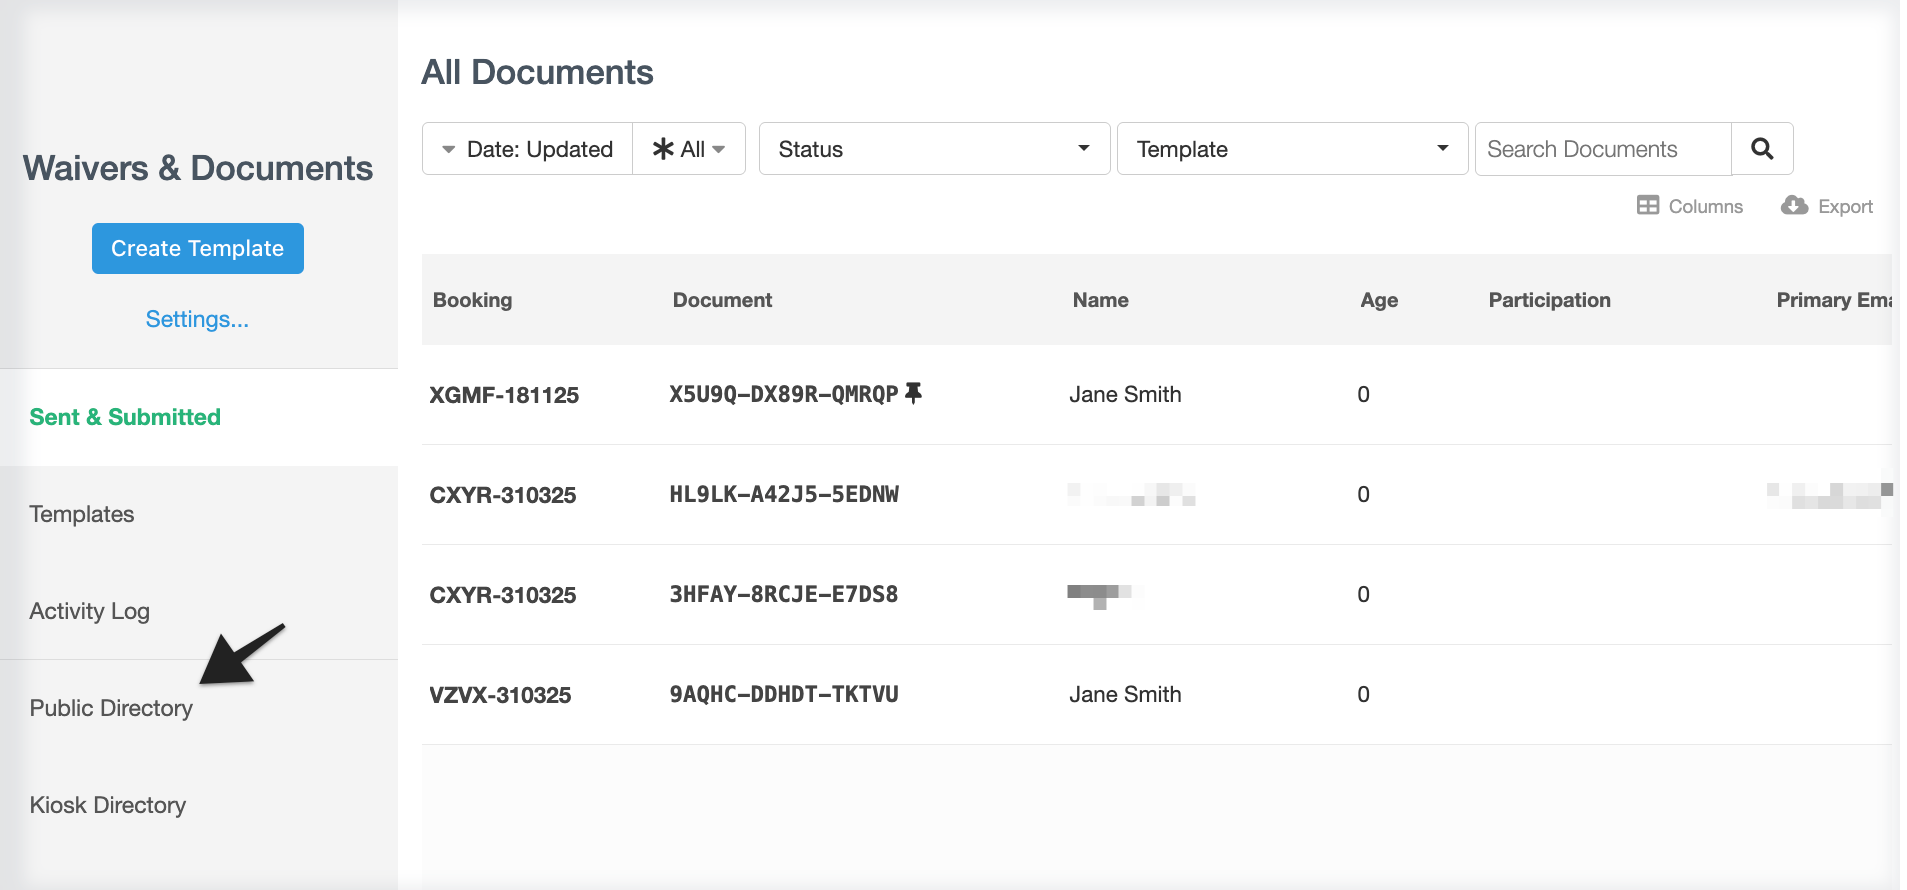1907x890 pixels.
Task: Sort by the Age column header
Action: pyautogui.click(x=1379, y=300)
